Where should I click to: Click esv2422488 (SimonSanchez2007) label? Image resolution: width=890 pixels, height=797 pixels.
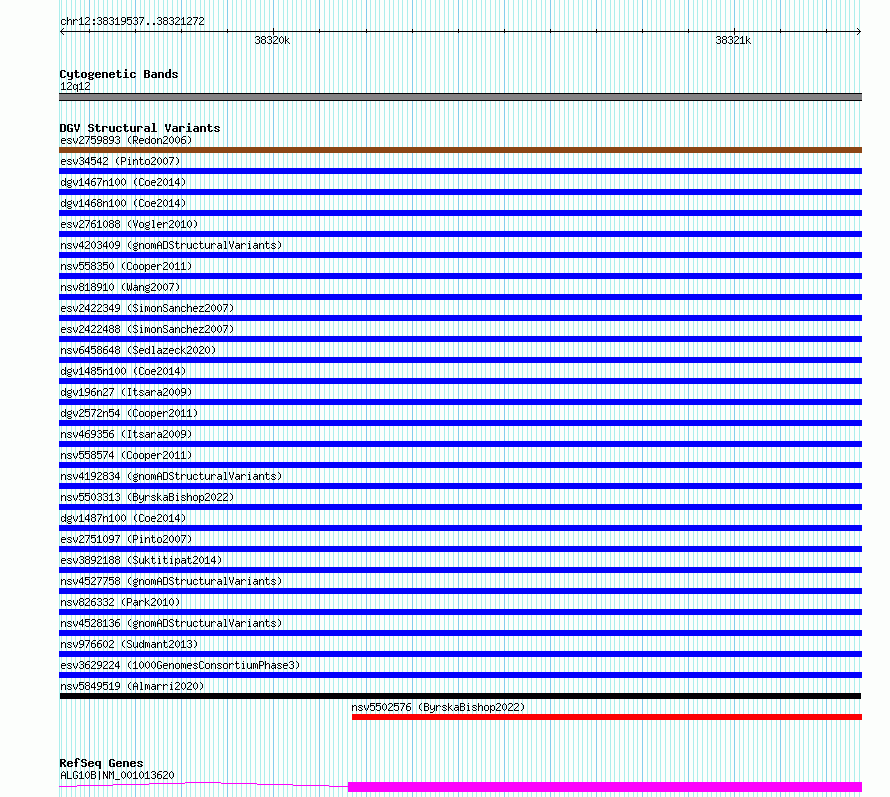[x=147, y=329]
